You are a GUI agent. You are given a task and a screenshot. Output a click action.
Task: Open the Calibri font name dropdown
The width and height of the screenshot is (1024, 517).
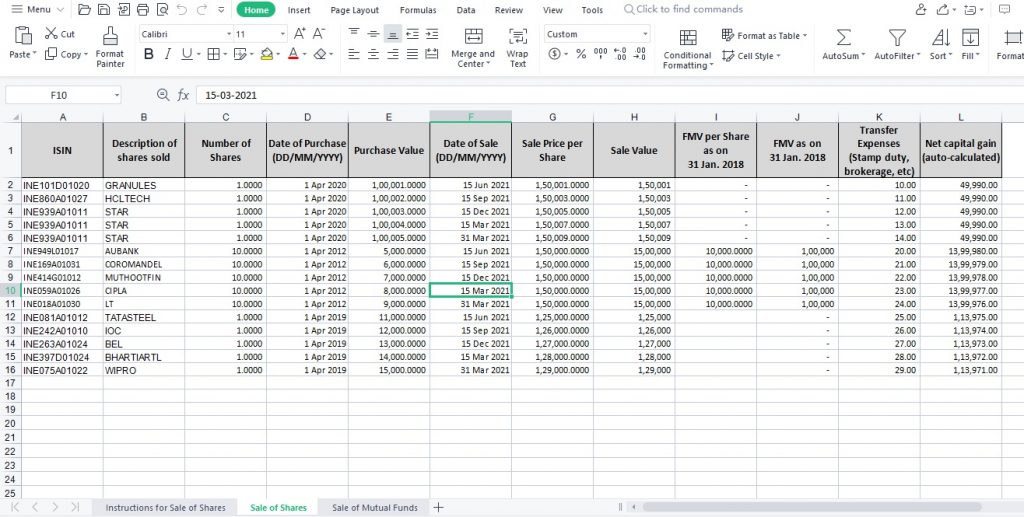pyautogui.click(x=229, y=34)
